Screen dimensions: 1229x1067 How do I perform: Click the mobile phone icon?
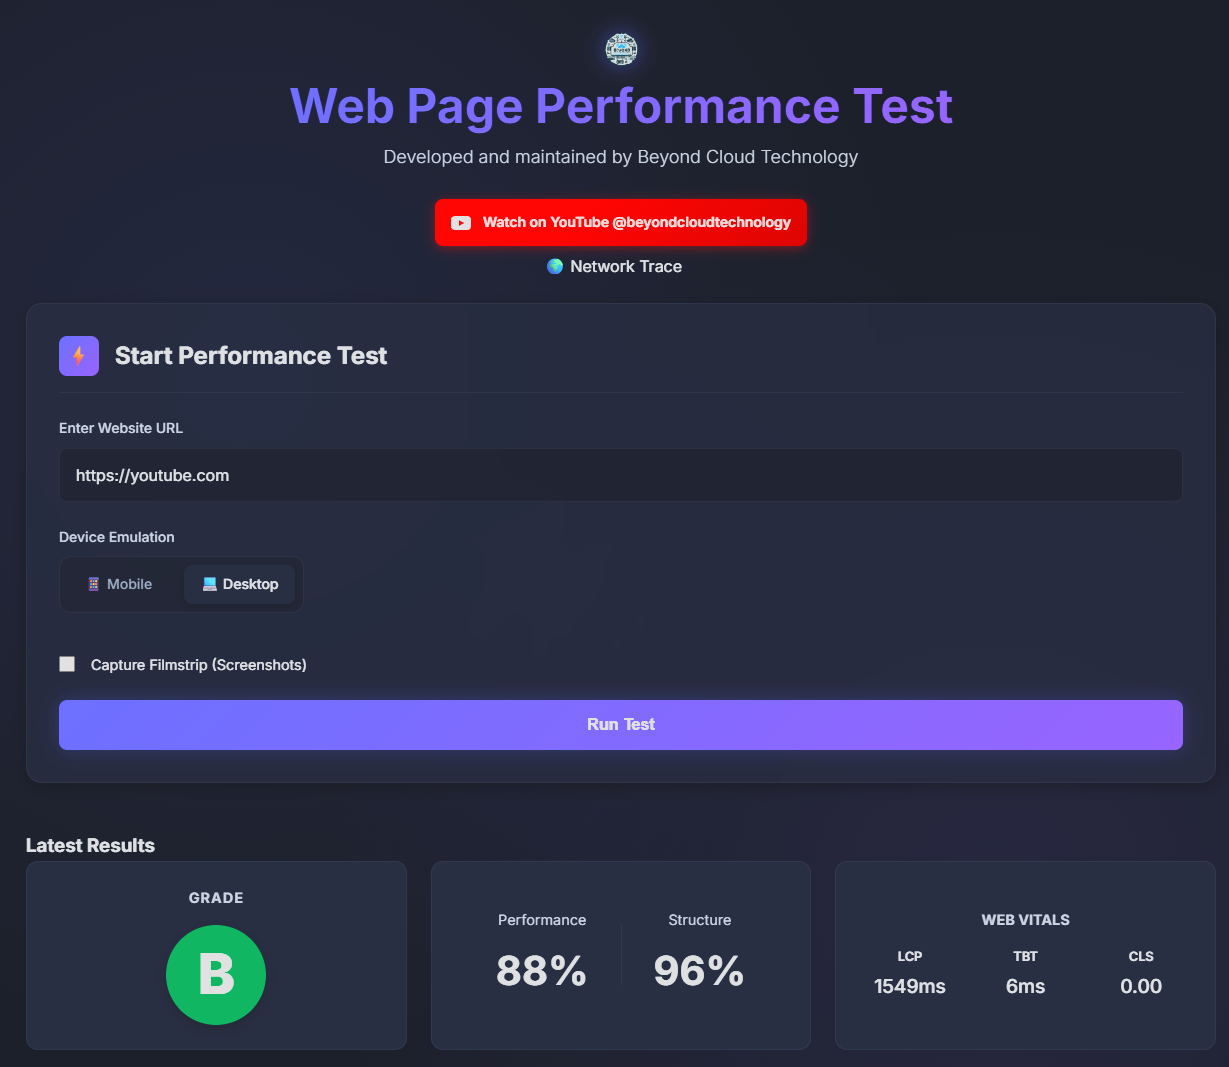[94, 584]
